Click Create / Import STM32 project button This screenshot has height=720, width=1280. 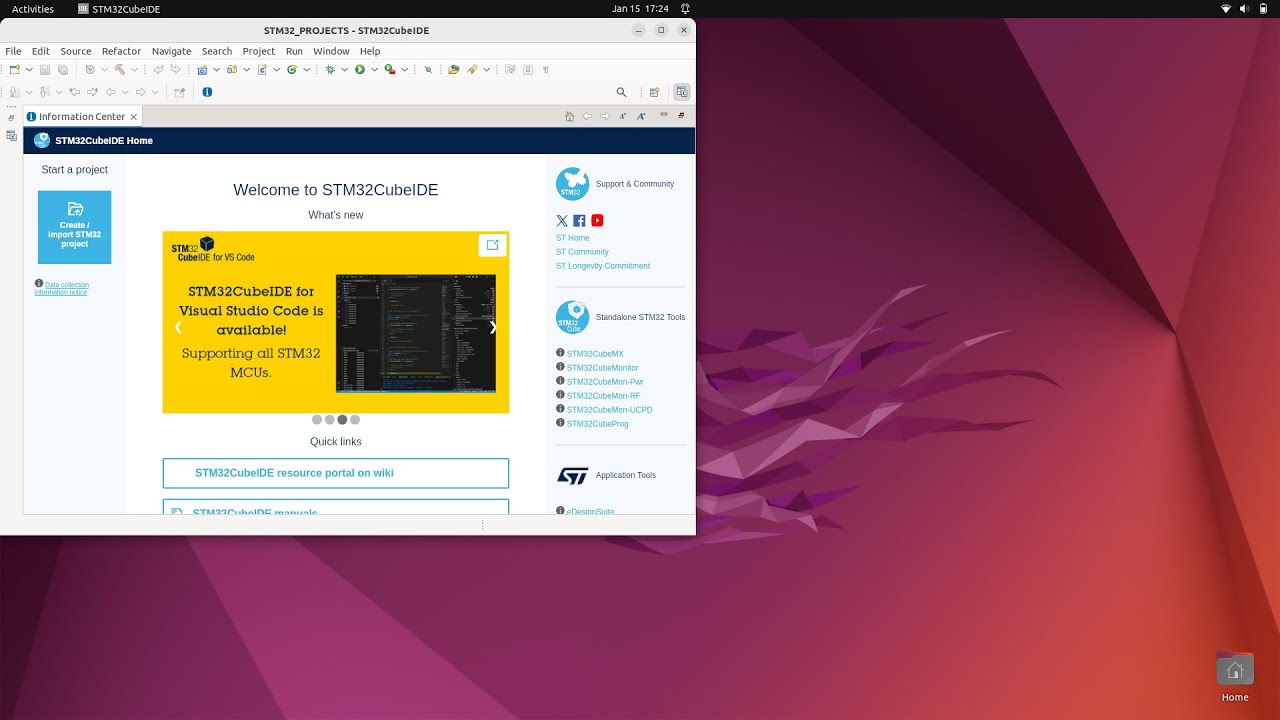[74, 227]
